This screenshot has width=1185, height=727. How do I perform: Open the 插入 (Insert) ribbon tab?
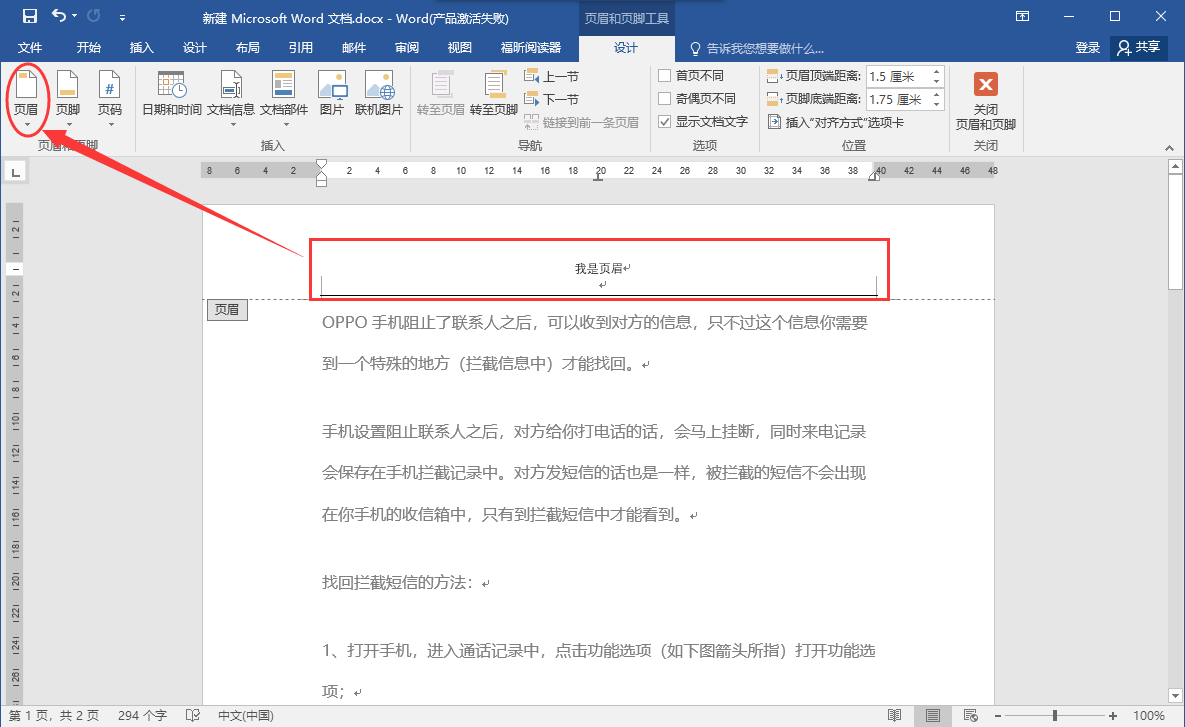tap(141, 48)
